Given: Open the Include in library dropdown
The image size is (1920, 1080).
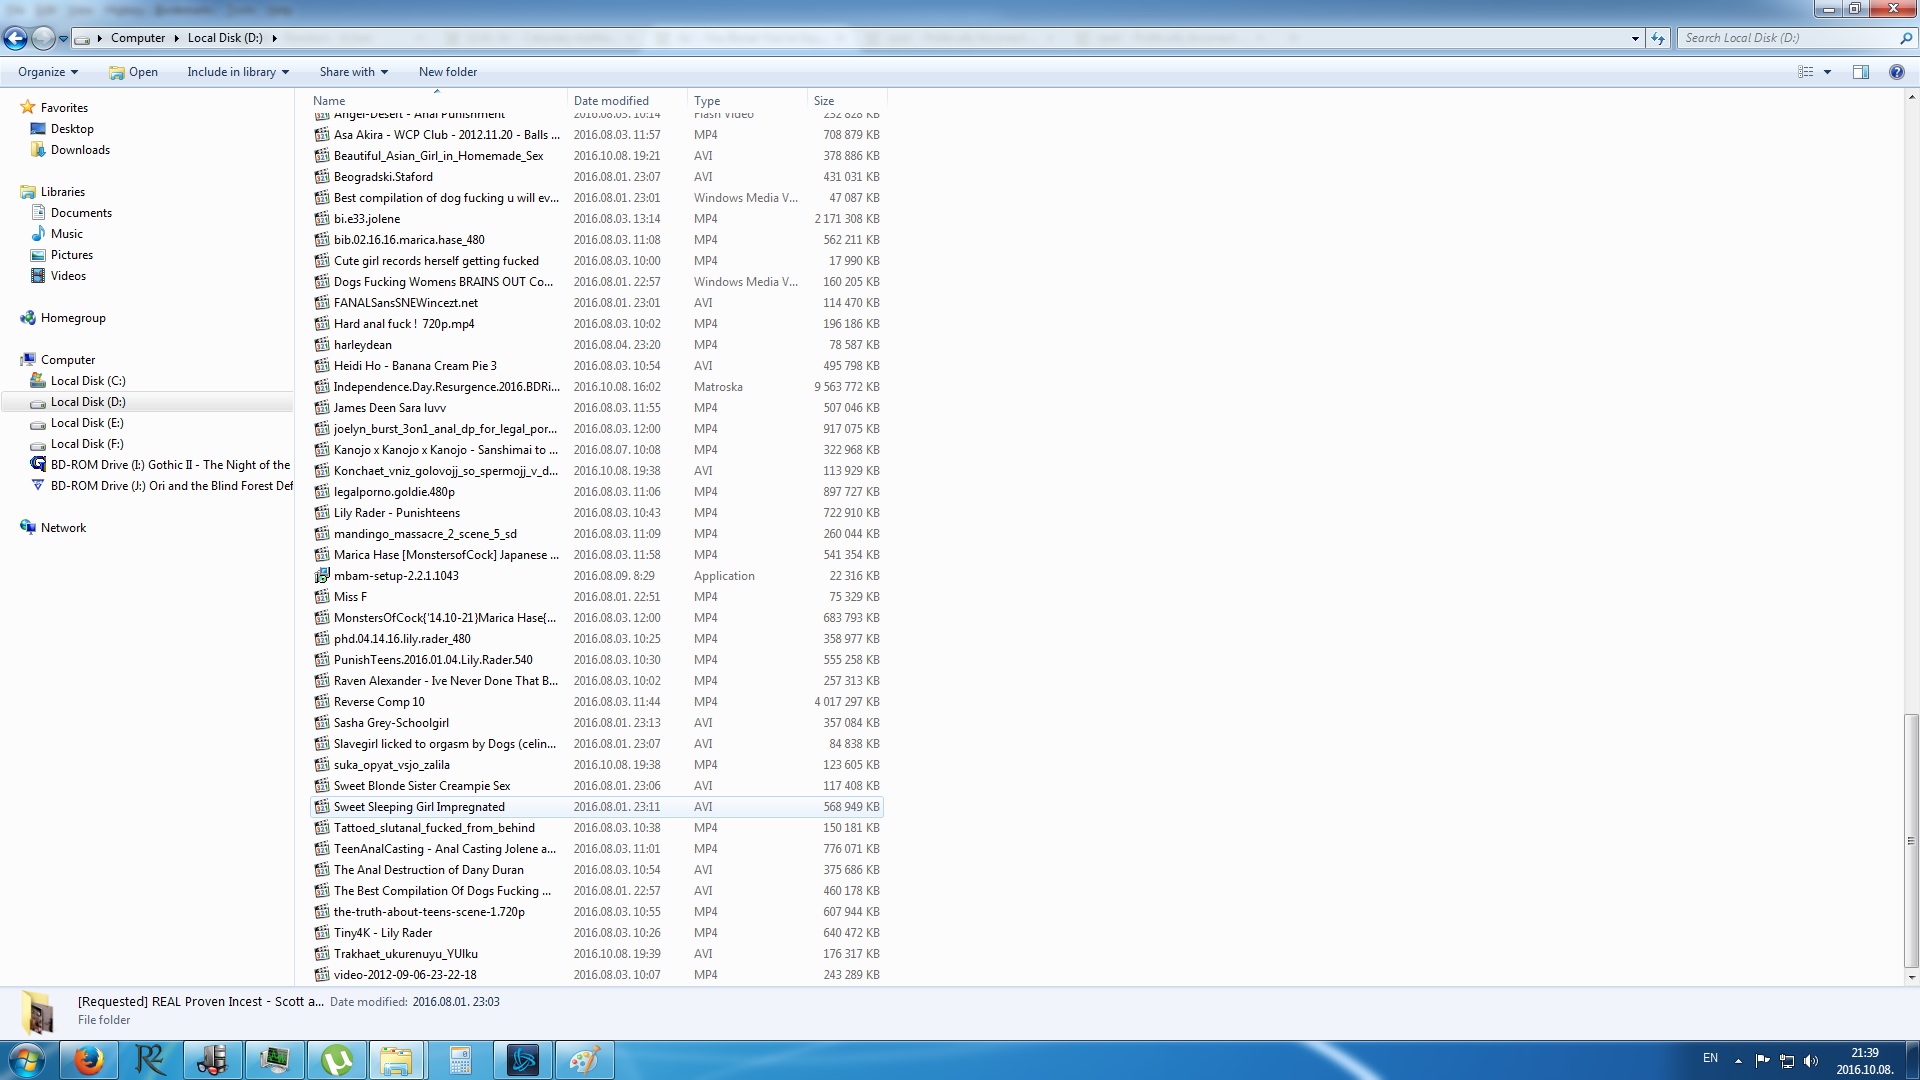Looking at the screenshot, I should click(238, 72).
